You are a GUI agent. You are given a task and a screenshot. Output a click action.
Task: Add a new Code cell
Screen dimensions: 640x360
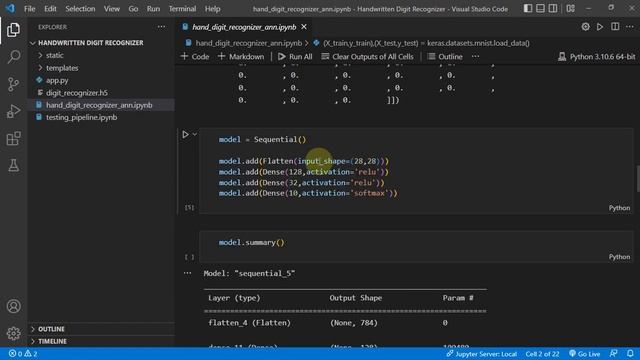click(195, 57)
